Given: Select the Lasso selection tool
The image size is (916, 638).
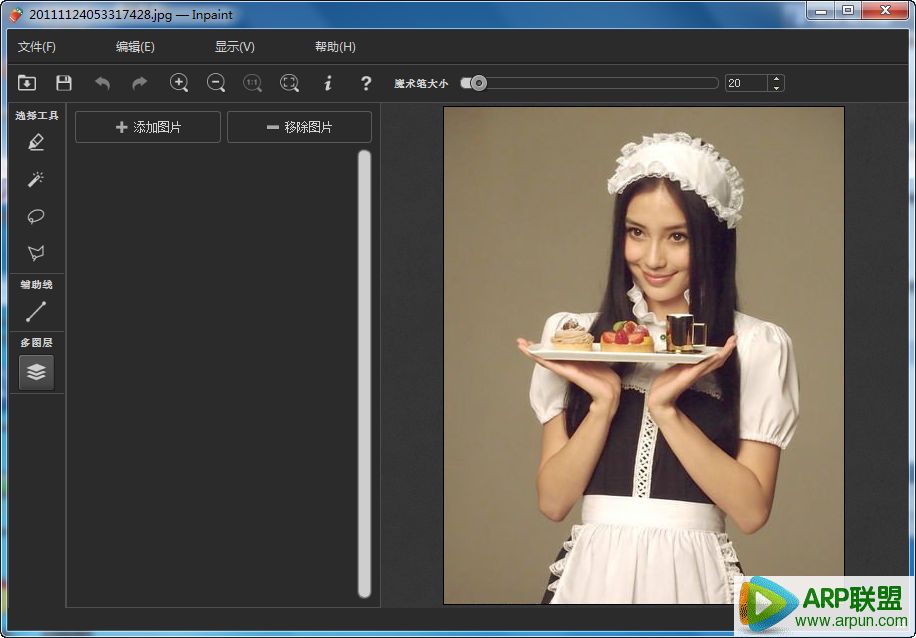Looking at the screenshot, I should 36,216.
